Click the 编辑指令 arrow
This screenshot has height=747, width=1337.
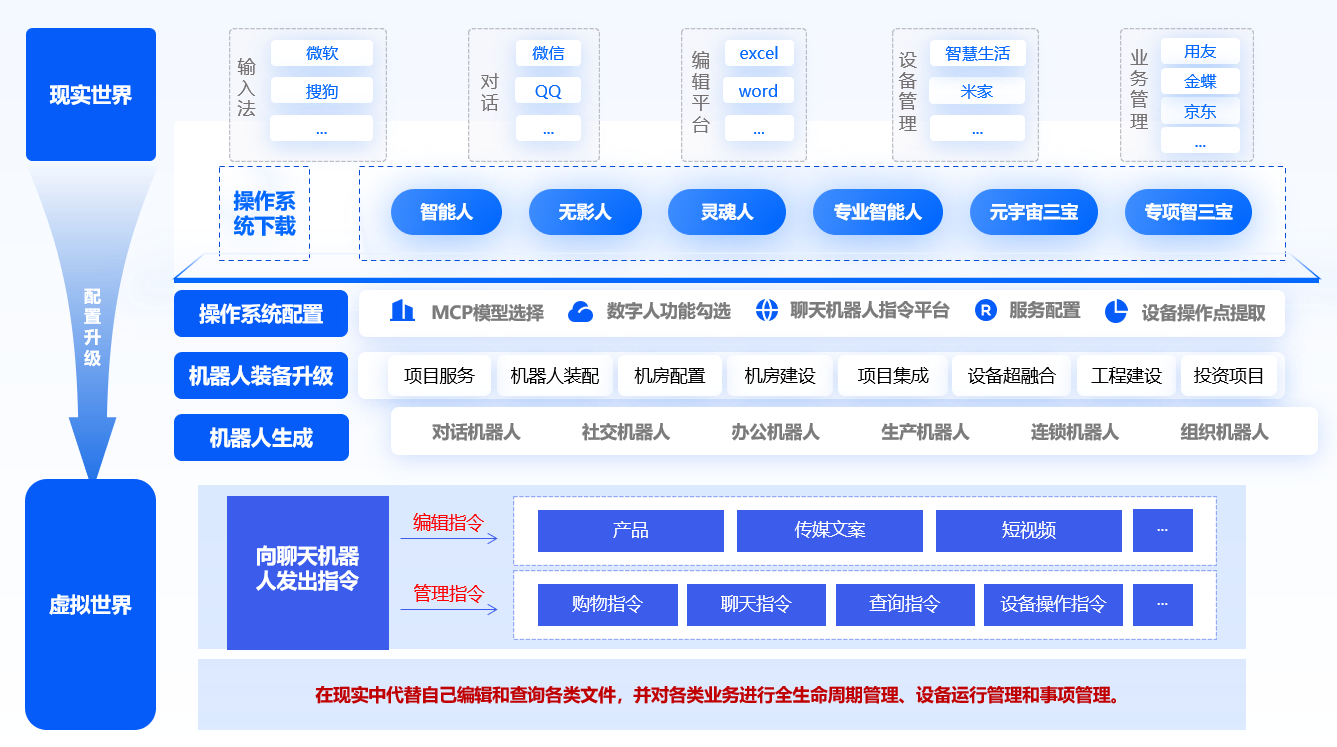pos(449,539)
